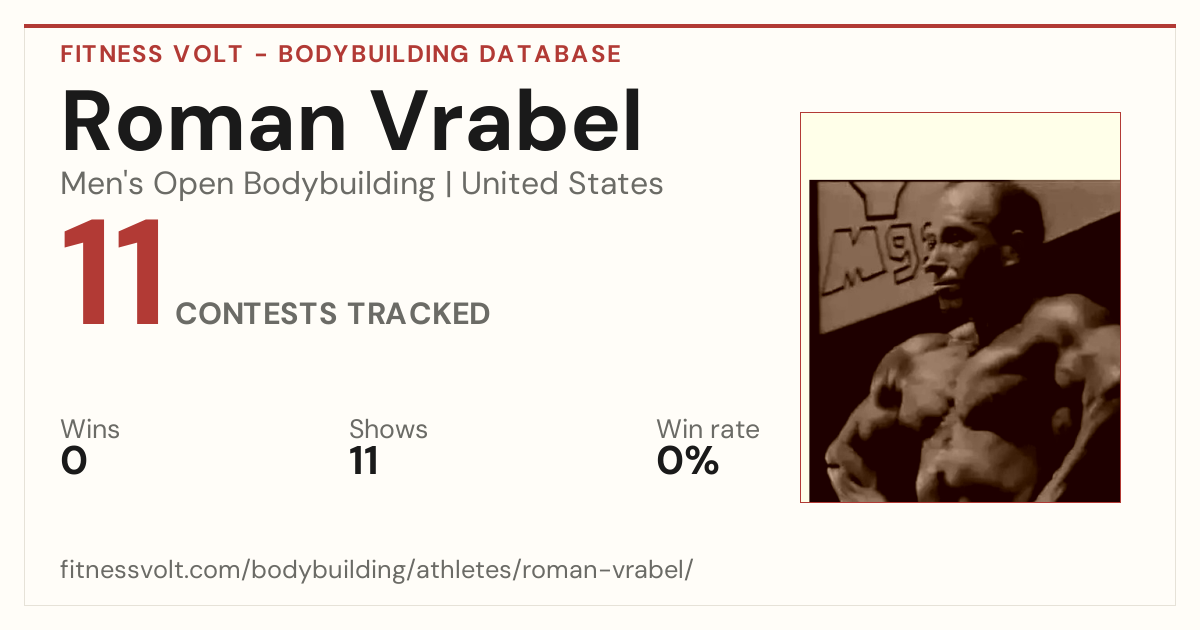Select the Men's Open Bodybuilding division text
The width and height of the screenshot is (1200, 630).
248,184
